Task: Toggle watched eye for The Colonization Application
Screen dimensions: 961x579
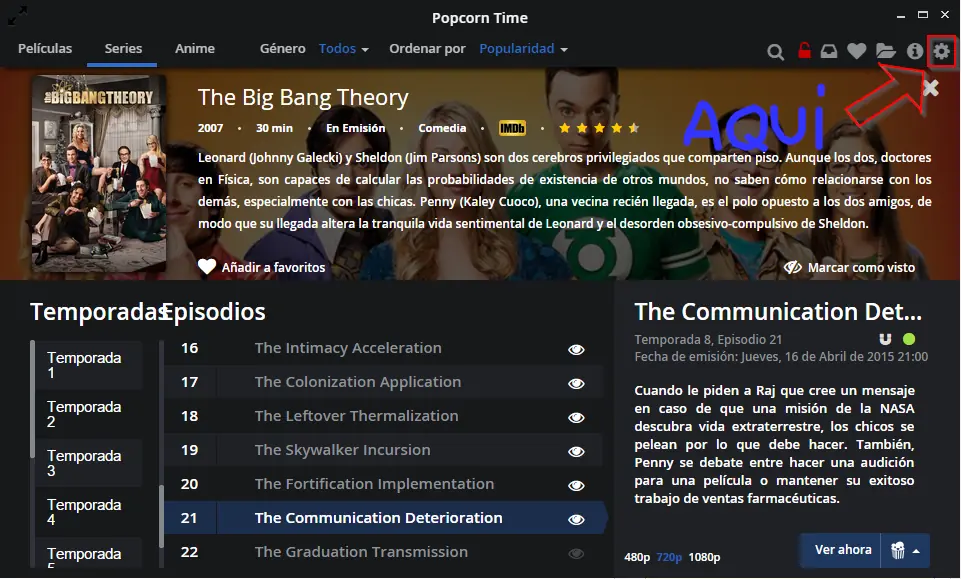Action: coord(575,384)
